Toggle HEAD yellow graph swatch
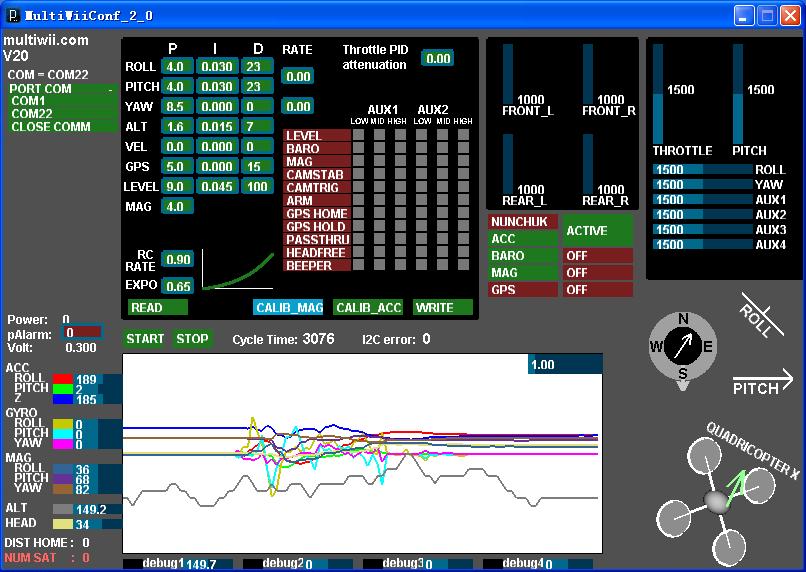 pyautogui.click(x=63, y=524)
